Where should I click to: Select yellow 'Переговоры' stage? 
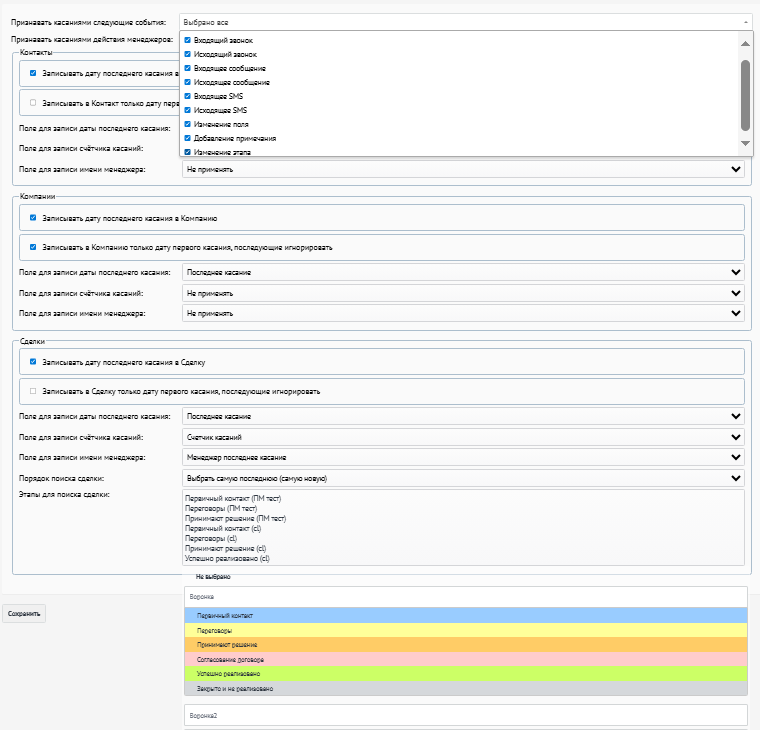click(466, 631)
